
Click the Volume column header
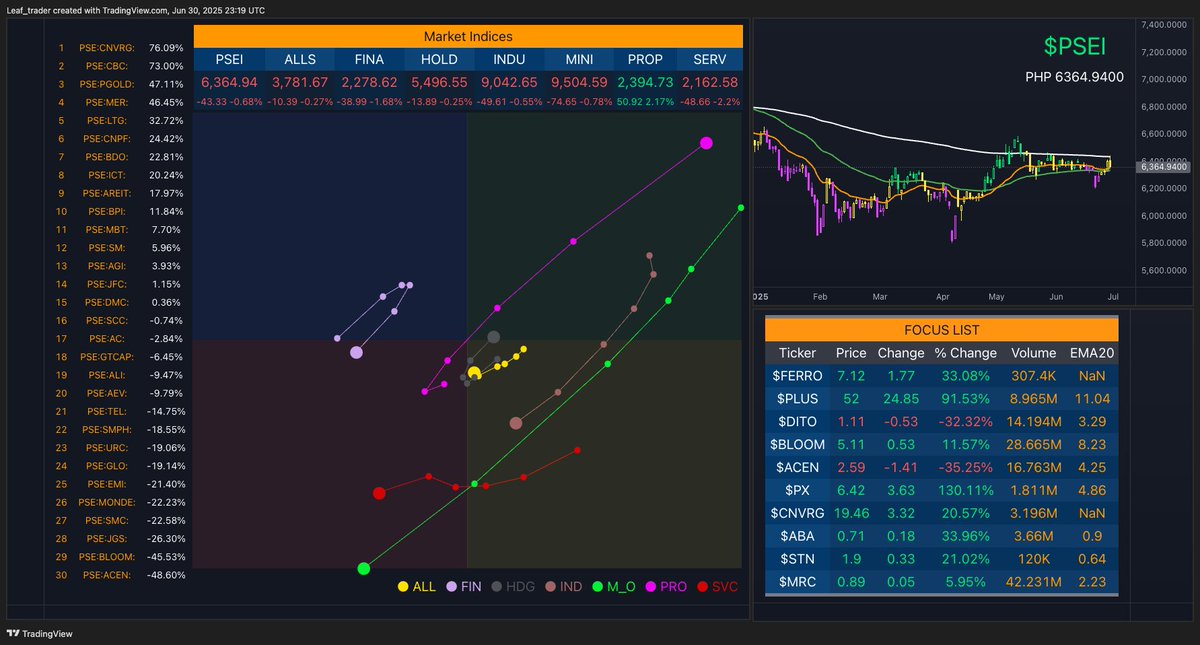click(1034, 352)
